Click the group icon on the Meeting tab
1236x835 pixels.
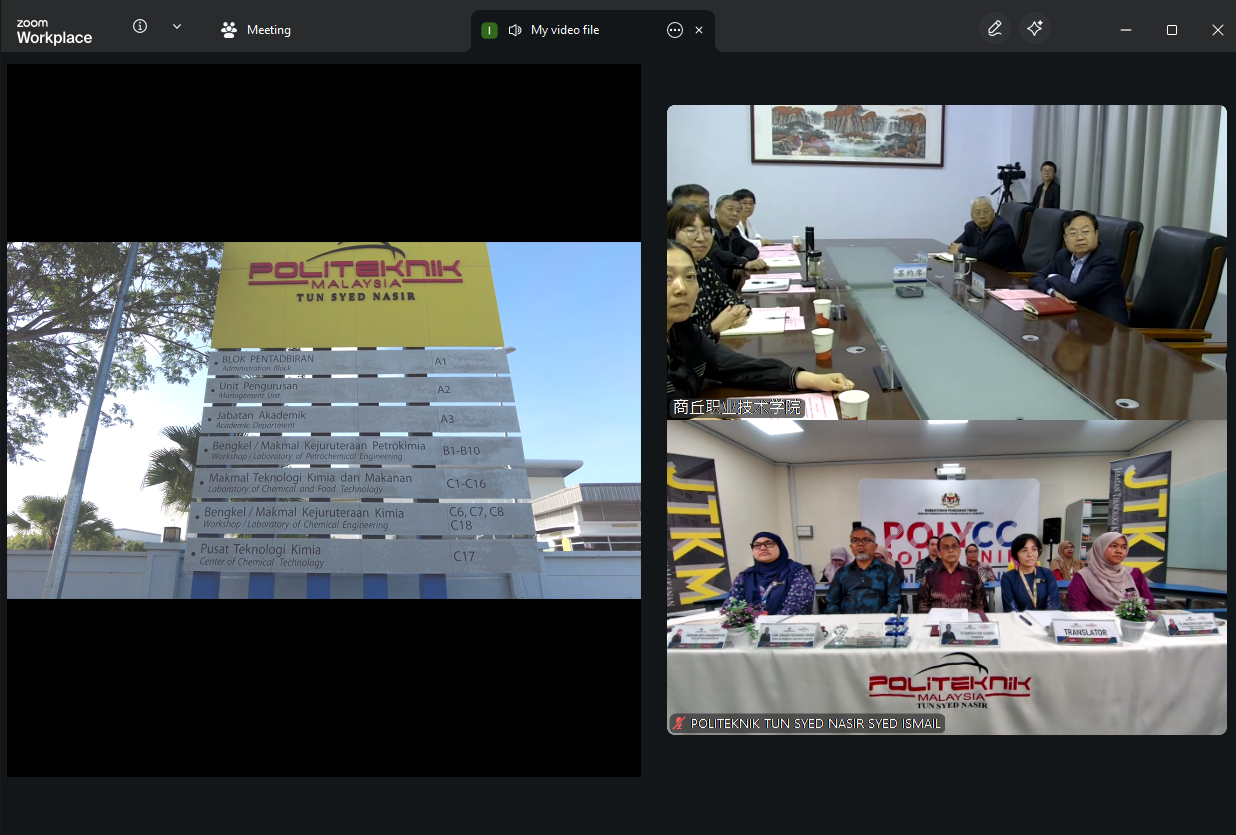point(229,30)
